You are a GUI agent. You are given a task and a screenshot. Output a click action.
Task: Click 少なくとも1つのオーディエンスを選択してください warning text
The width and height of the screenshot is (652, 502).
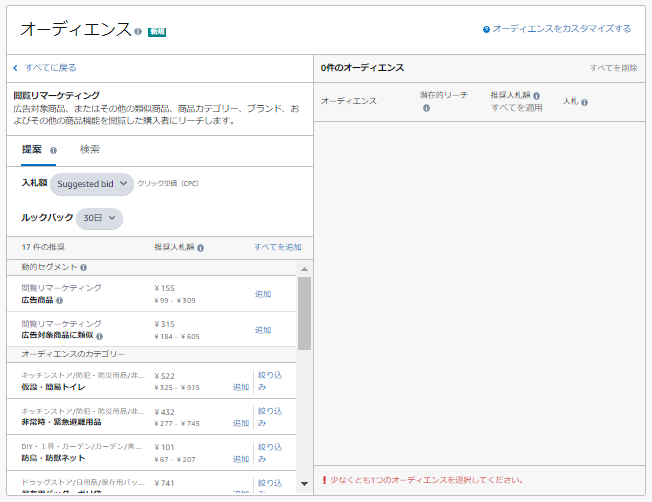[x=427, y=480]
